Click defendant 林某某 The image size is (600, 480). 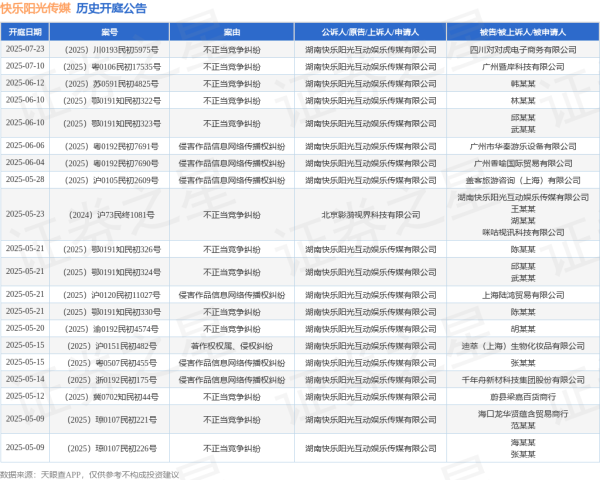(523, 101)
